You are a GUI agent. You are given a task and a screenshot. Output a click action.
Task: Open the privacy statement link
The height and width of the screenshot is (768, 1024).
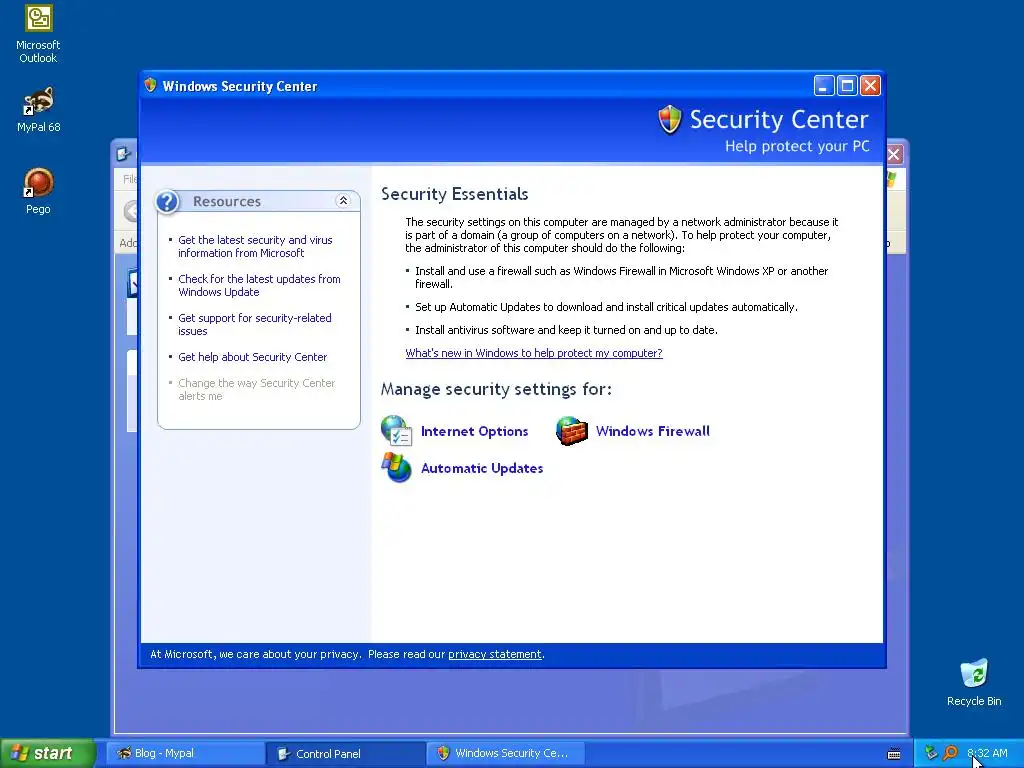(494, 654)
